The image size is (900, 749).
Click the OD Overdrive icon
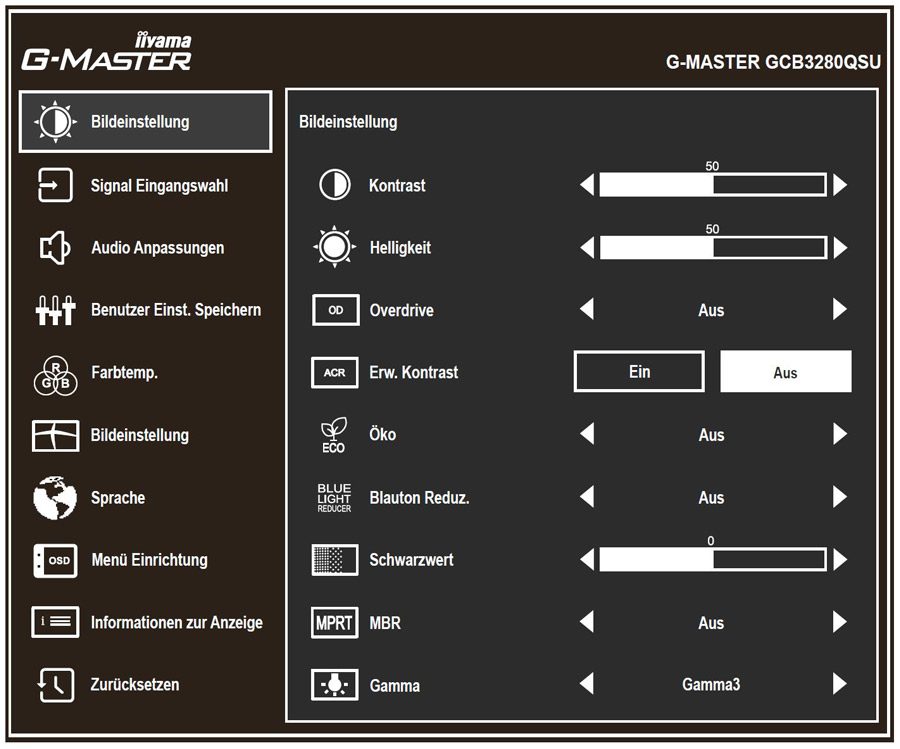pos(336,310)
